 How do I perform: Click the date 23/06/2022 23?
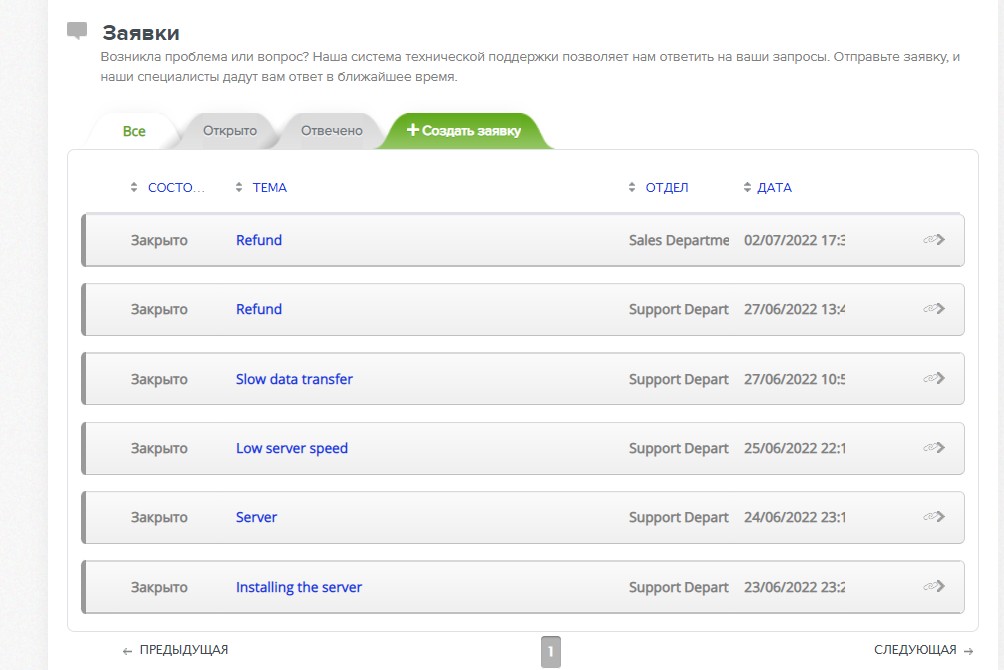coord(794,587)
